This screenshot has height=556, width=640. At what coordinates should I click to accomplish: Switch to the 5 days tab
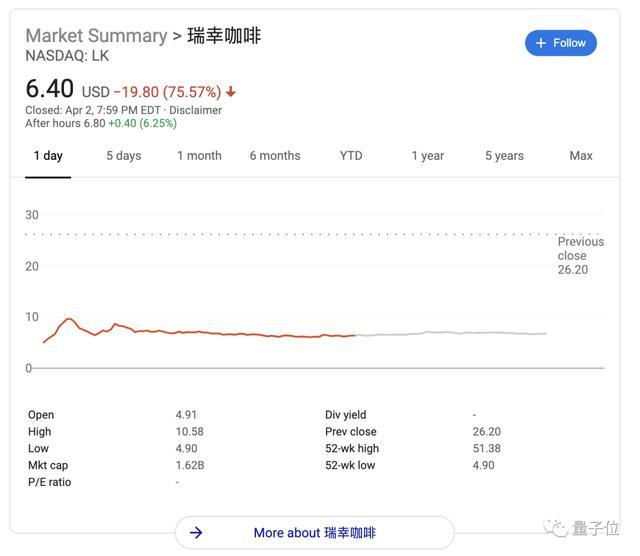click(124, 156)
